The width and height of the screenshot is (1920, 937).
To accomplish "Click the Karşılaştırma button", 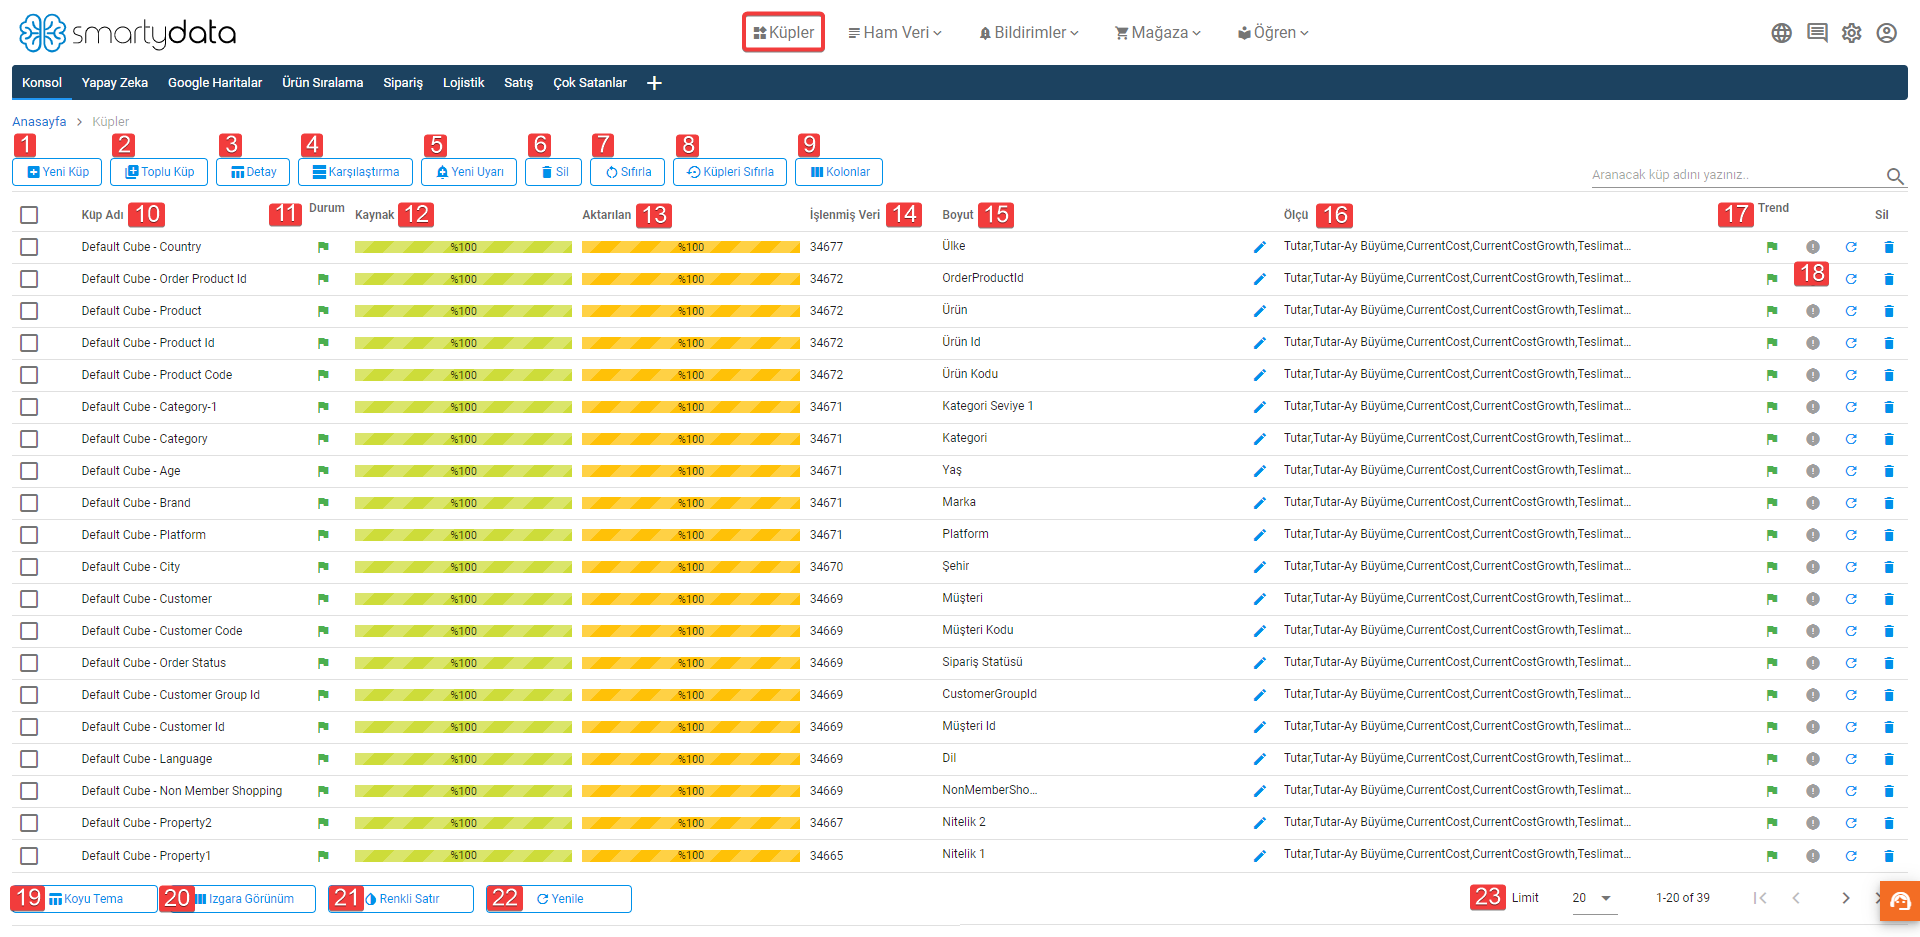I will [x=355, y=172].
